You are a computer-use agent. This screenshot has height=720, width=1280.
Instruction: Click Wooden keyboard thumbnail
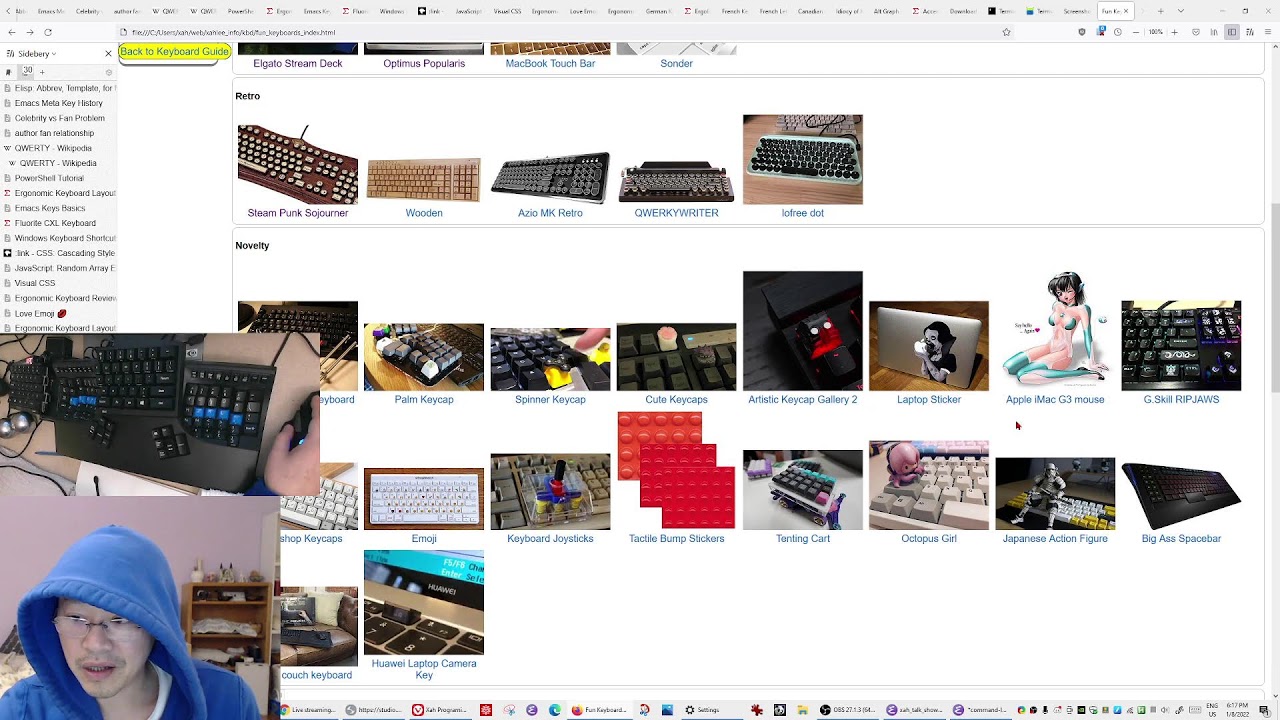pyautogui.click(x=424, y=181)
